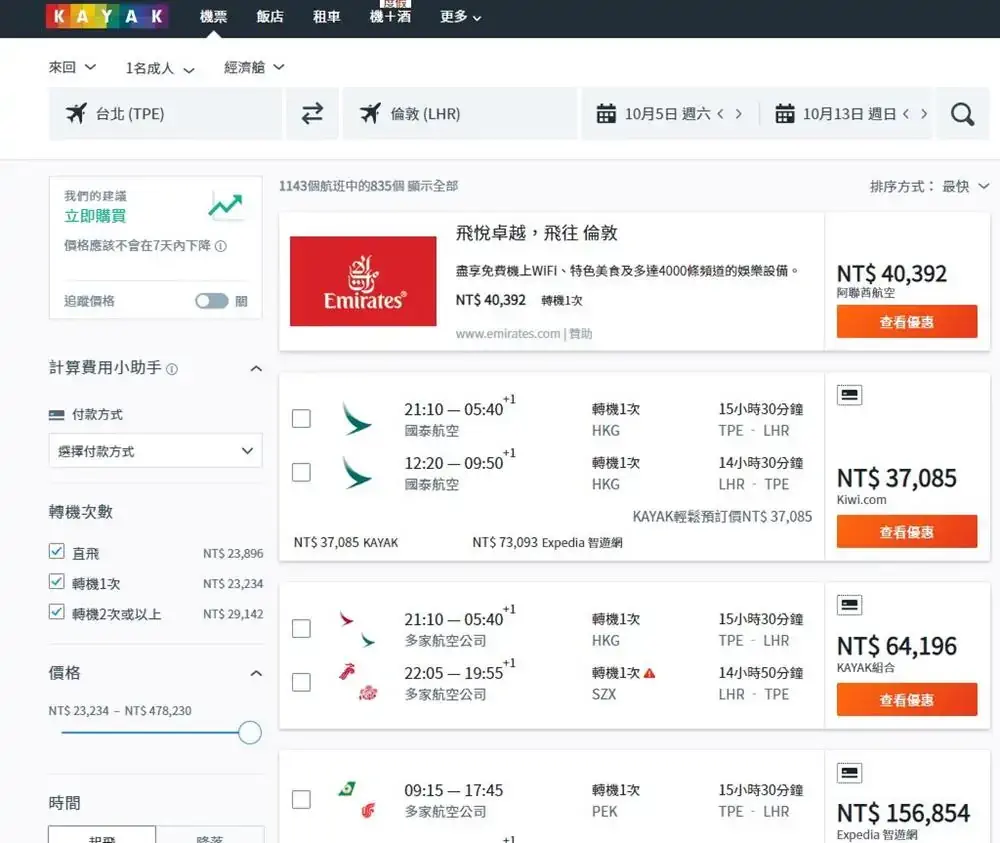Check the box for 22:05 – 19:55 flight

pyautogui.click(x=301, y=682)
